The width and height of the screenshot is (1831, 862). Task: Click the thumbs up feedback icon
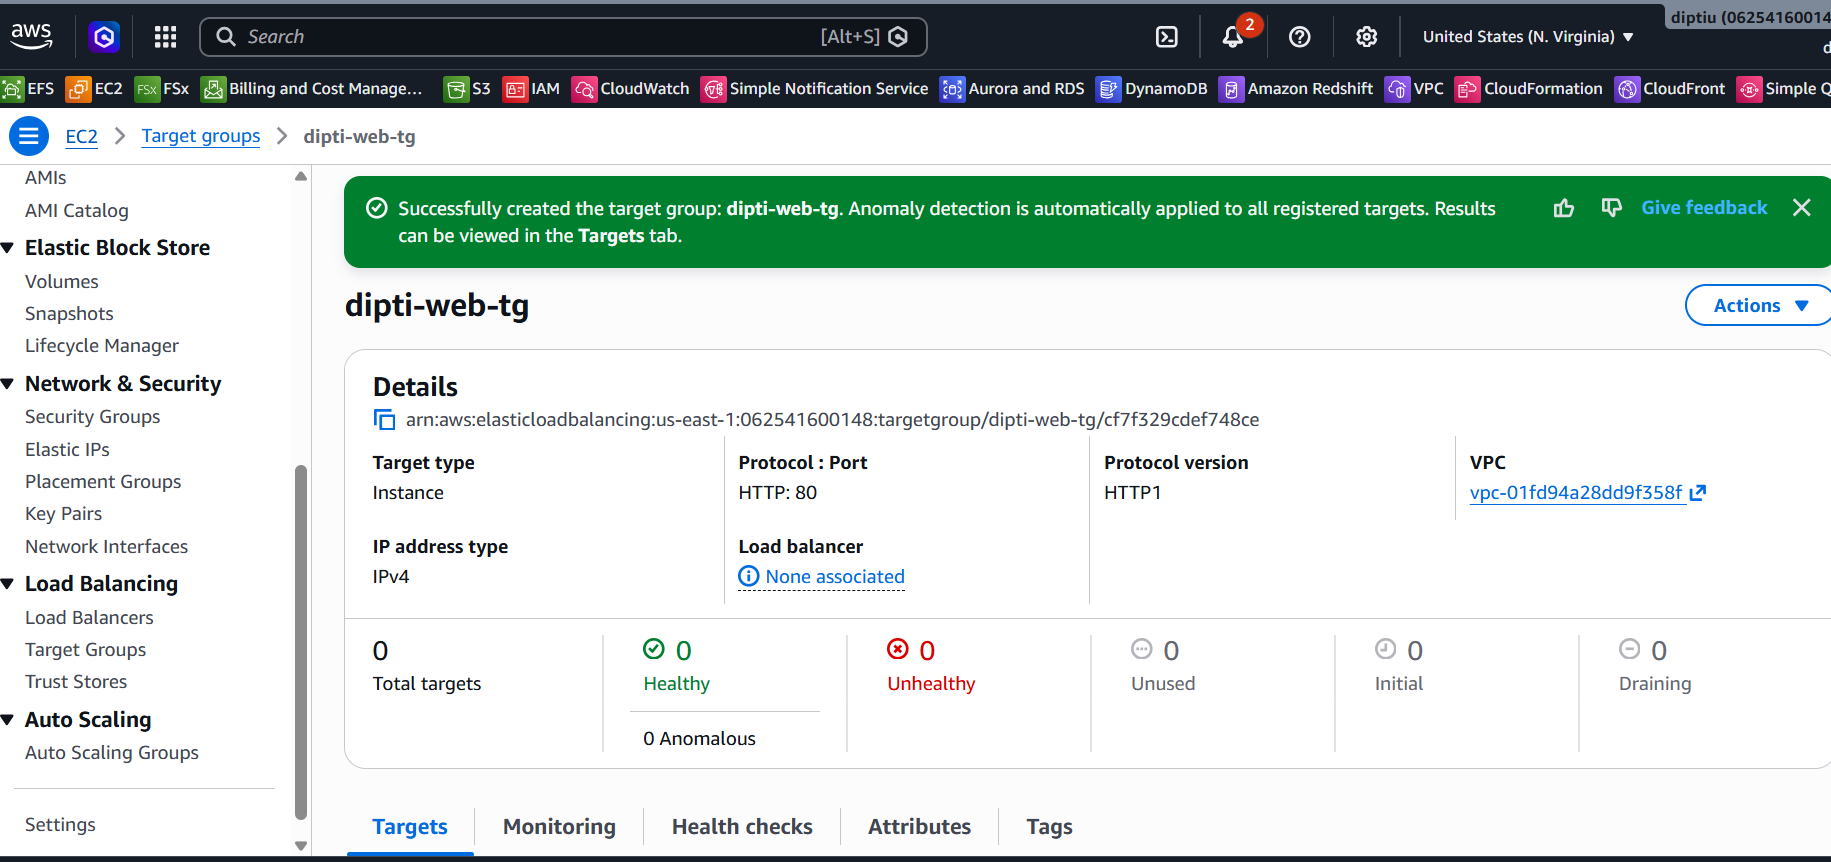pos(1563,208)
